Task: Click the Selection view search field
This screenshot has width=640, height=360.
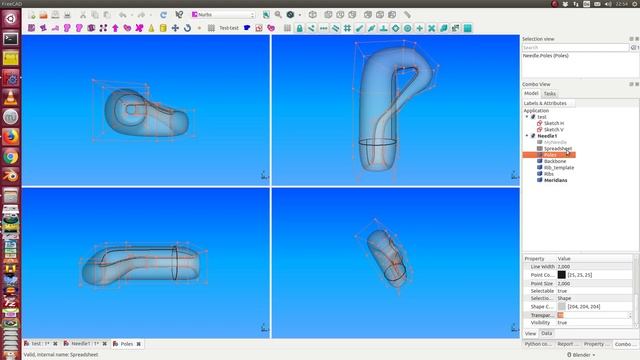Action: click(575, 48)
